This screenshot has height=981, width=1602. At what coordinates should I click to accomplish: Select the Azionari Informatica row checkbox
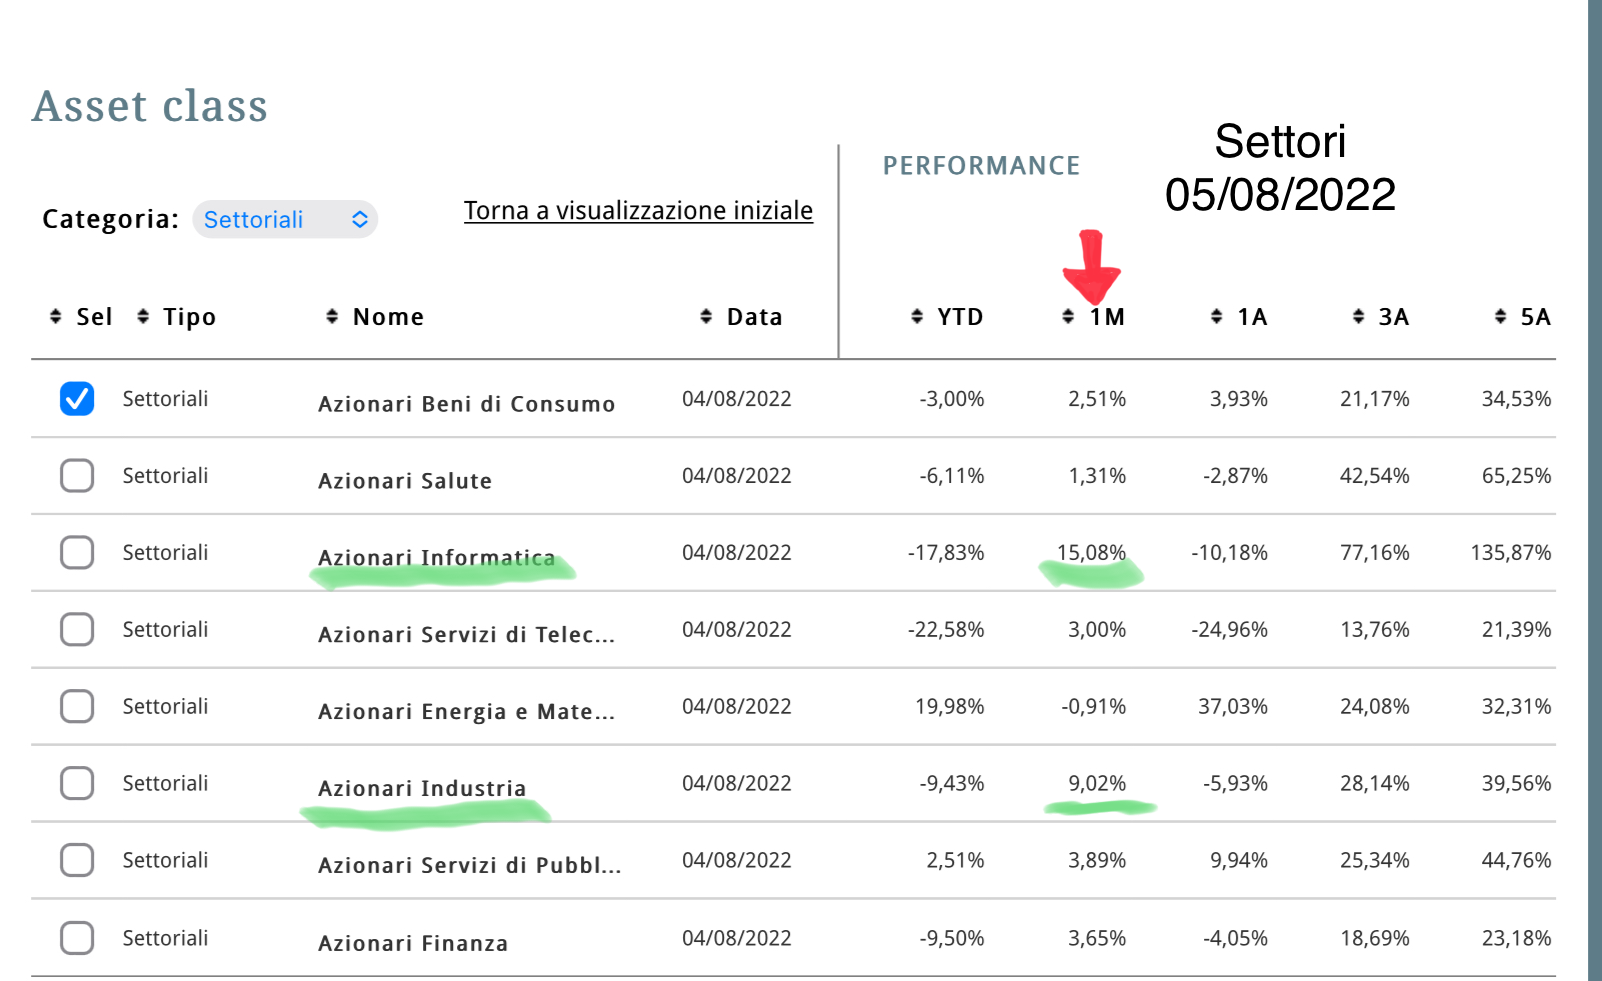click(77, 553)
